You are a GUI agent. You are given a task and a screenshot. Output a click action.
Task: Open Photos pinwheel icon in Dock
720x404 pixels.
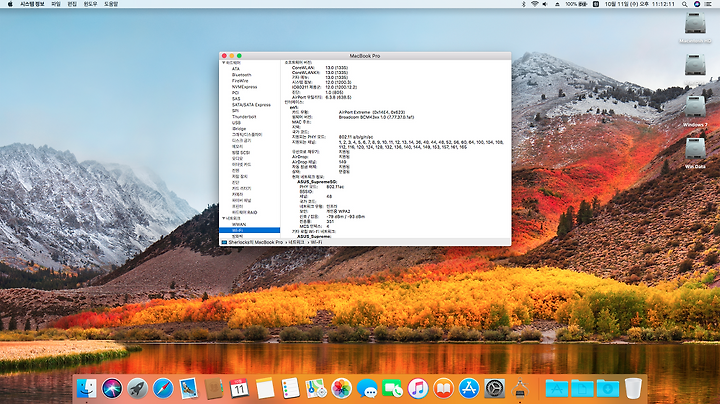tap(341, 388)
